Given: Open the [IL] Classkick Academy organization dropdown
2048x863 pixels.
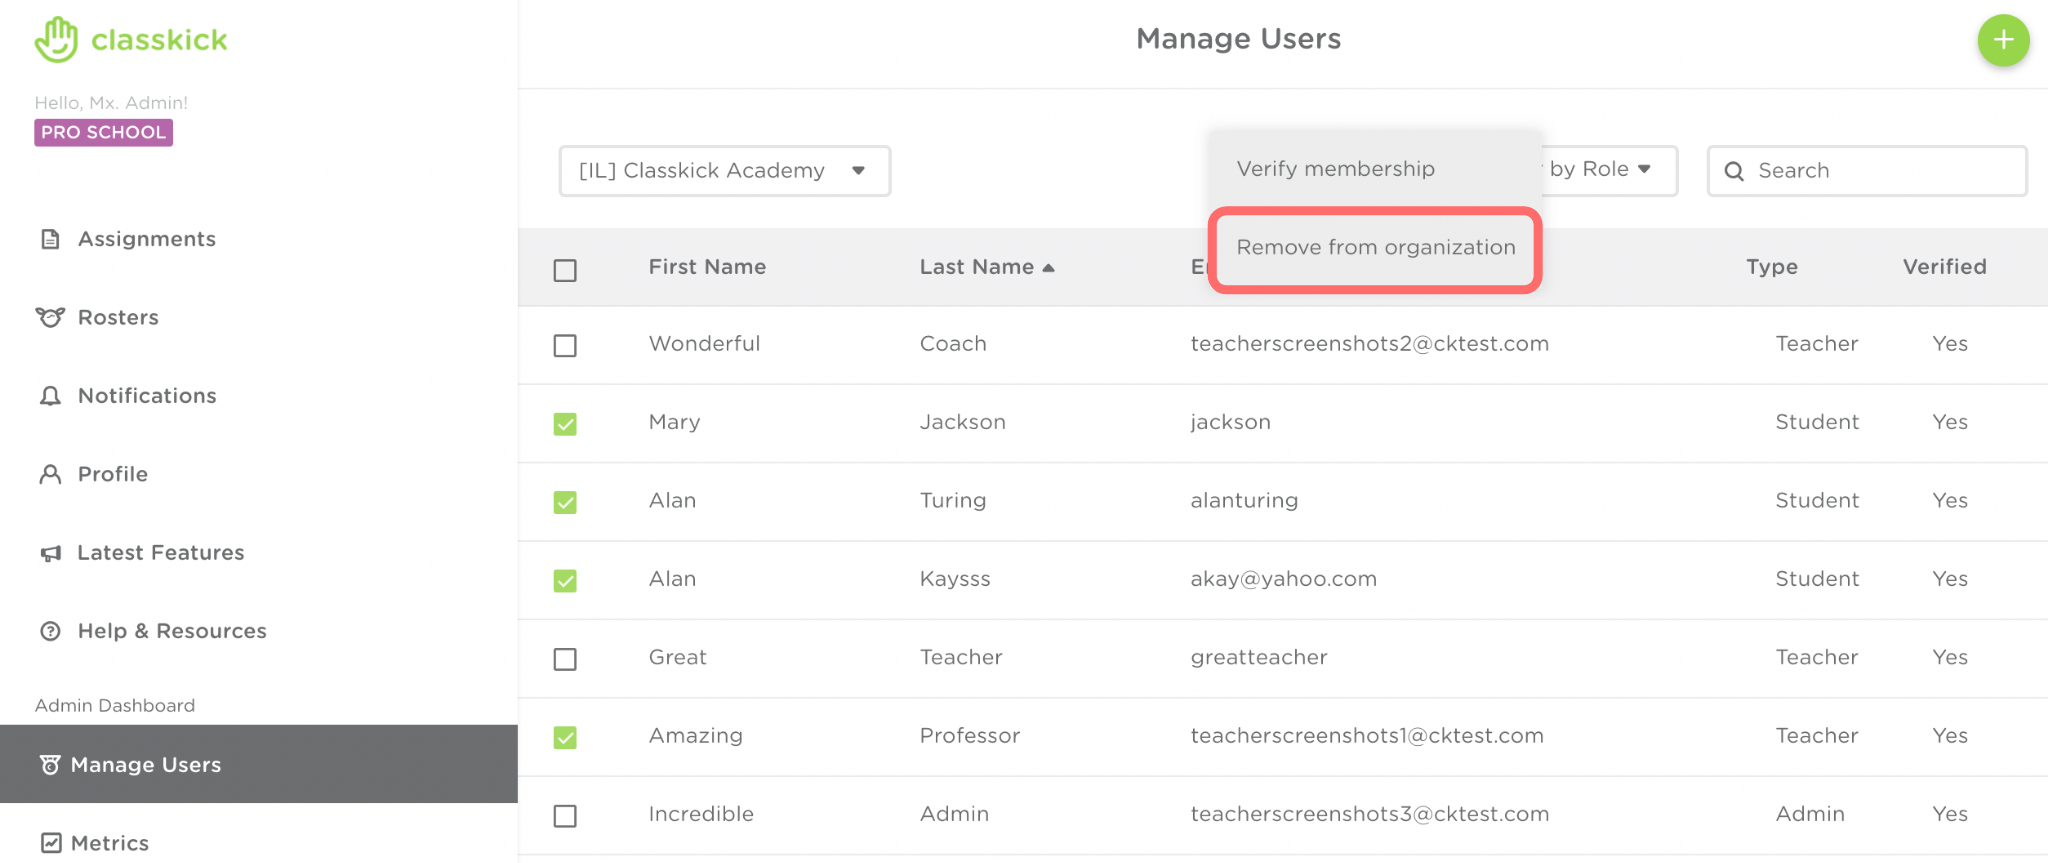Looking at the screenshot, I should [x=724, y=171].
